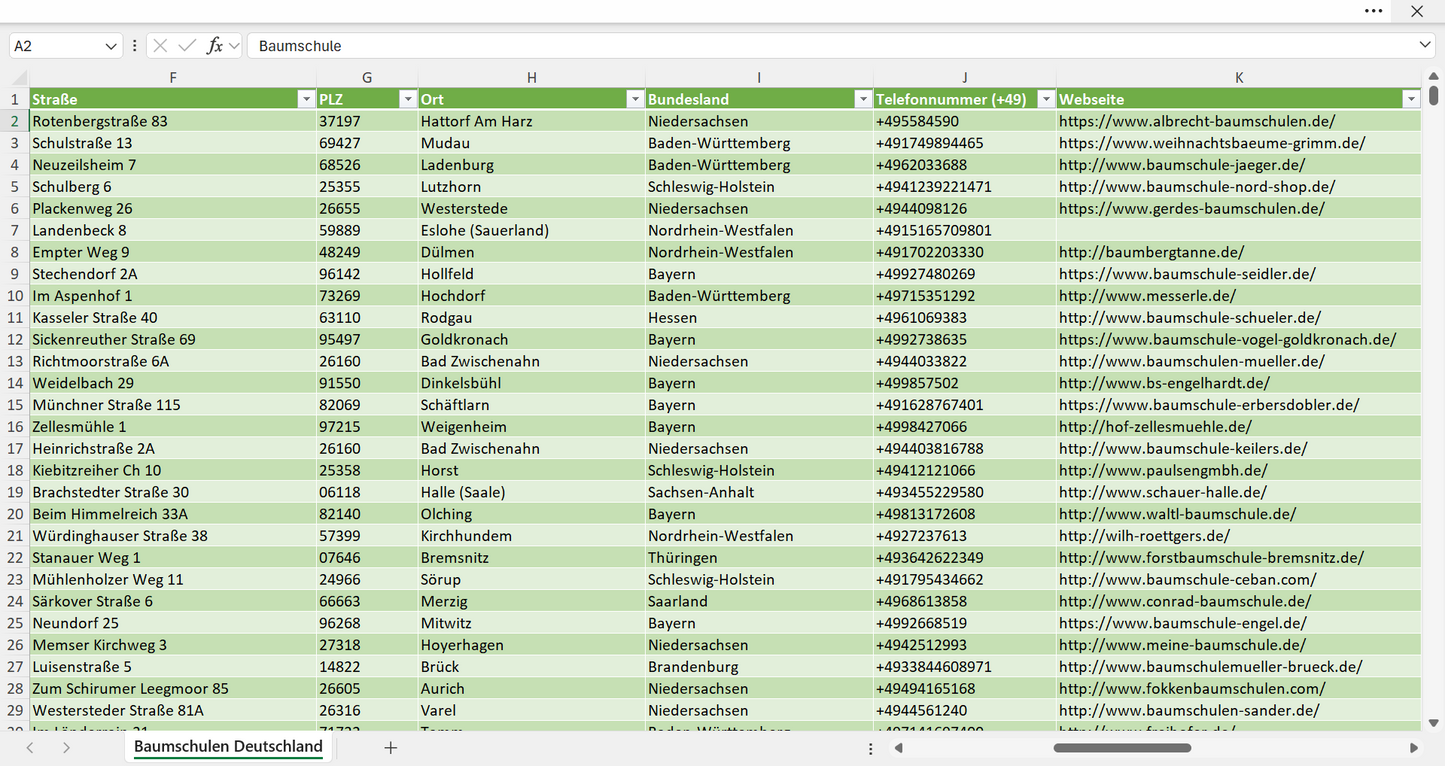Open the Bundesland filter dropdown
This screenshot has height=766, width=1445.
click(x=863, y=99)
